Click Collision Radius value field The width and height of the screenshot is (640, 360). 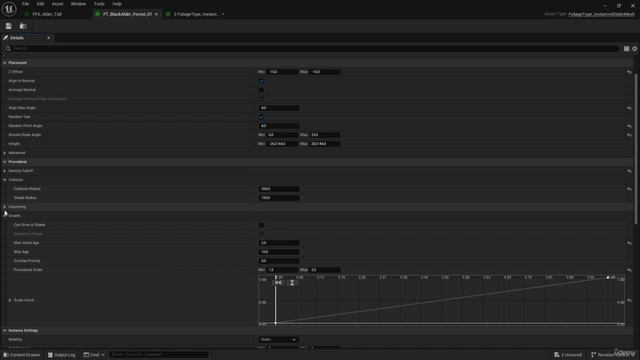point(279,189)
